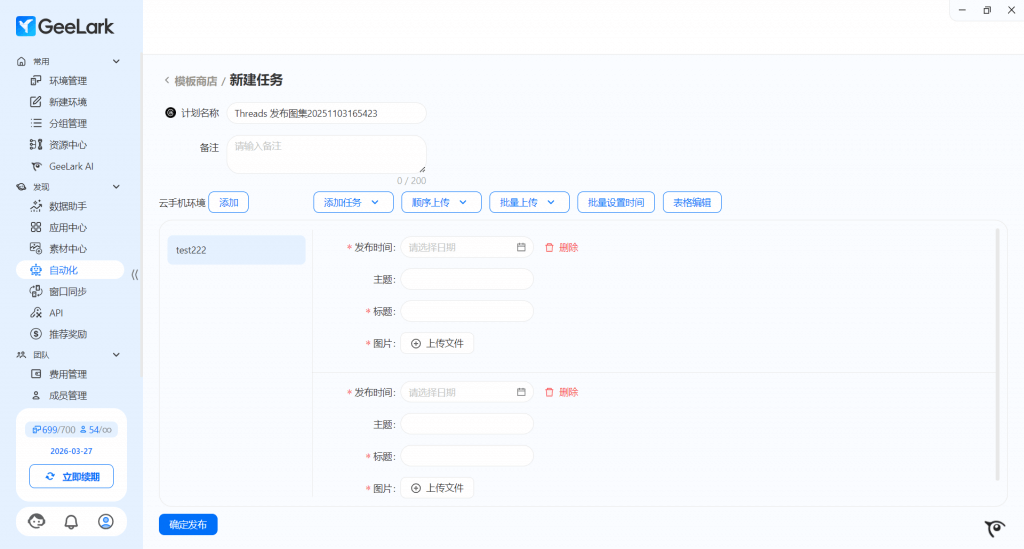1024x549 pixels.
Task: Click the 立即续期 renew button
Action: point(71,476)
